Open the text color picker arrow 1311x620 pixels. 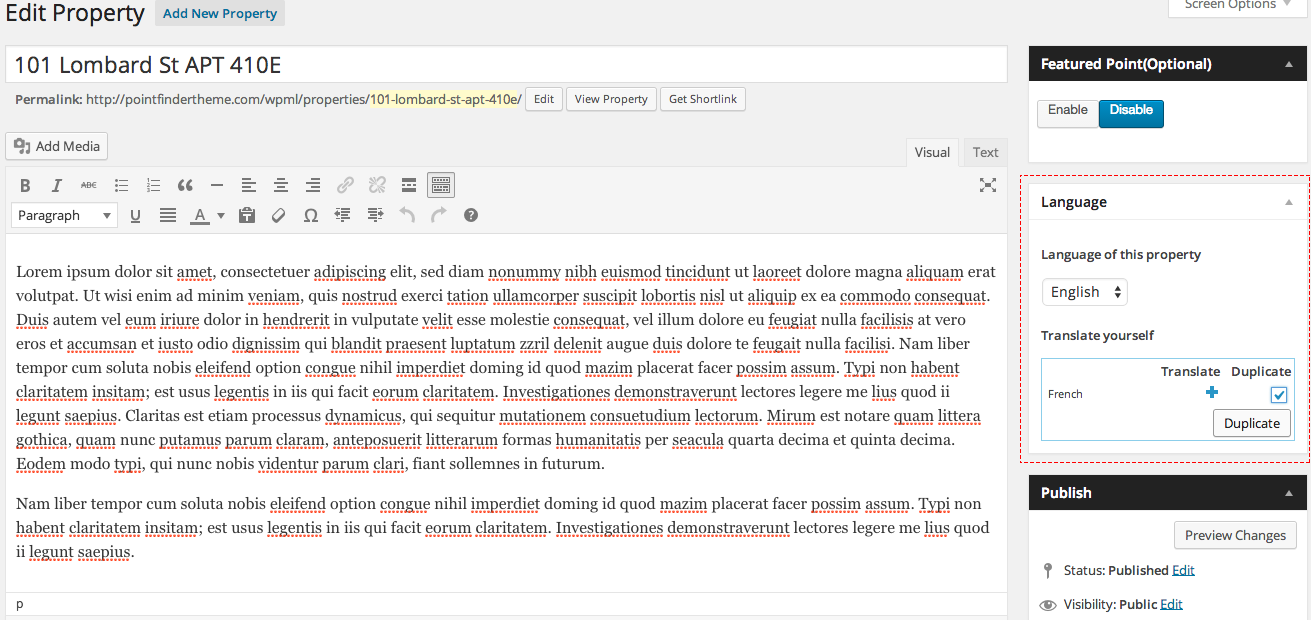(x=221, y=215)
